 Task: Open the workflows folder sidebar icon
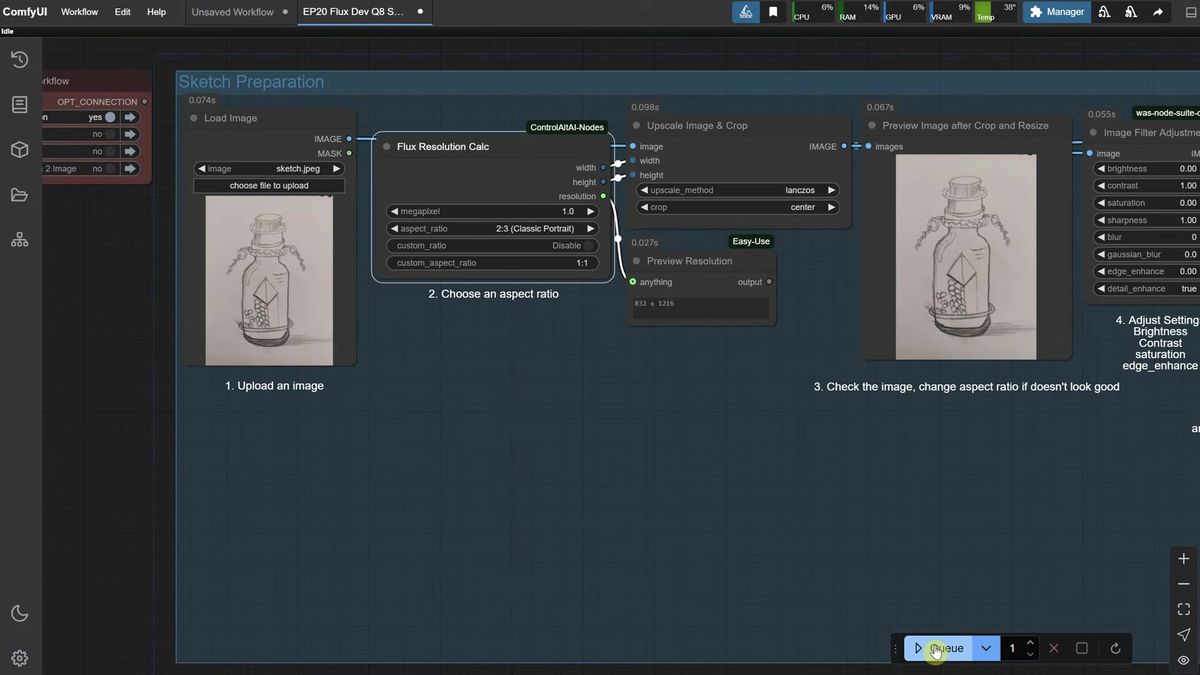[x=19, y=195]
